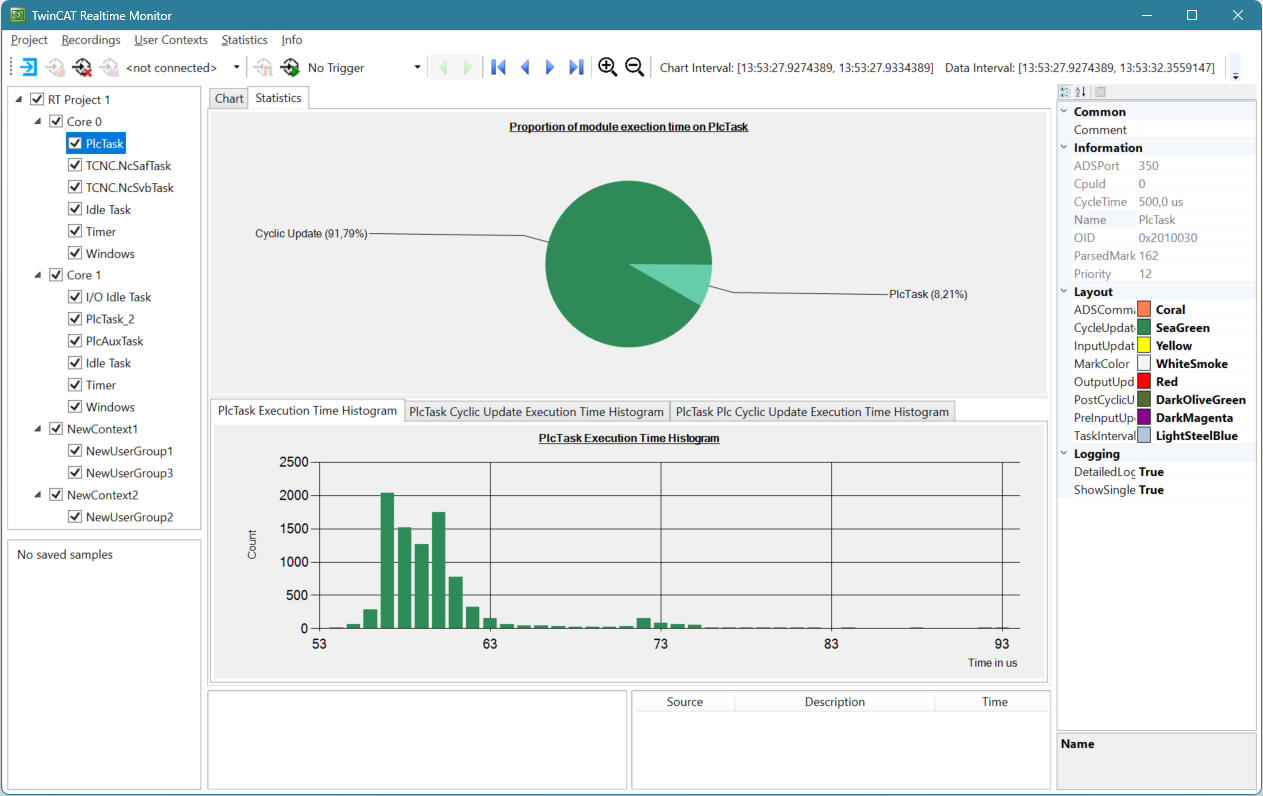Viewport: 1263px width, 796px height.
Task: Click the Time column header
Action: tap(995, 702)
